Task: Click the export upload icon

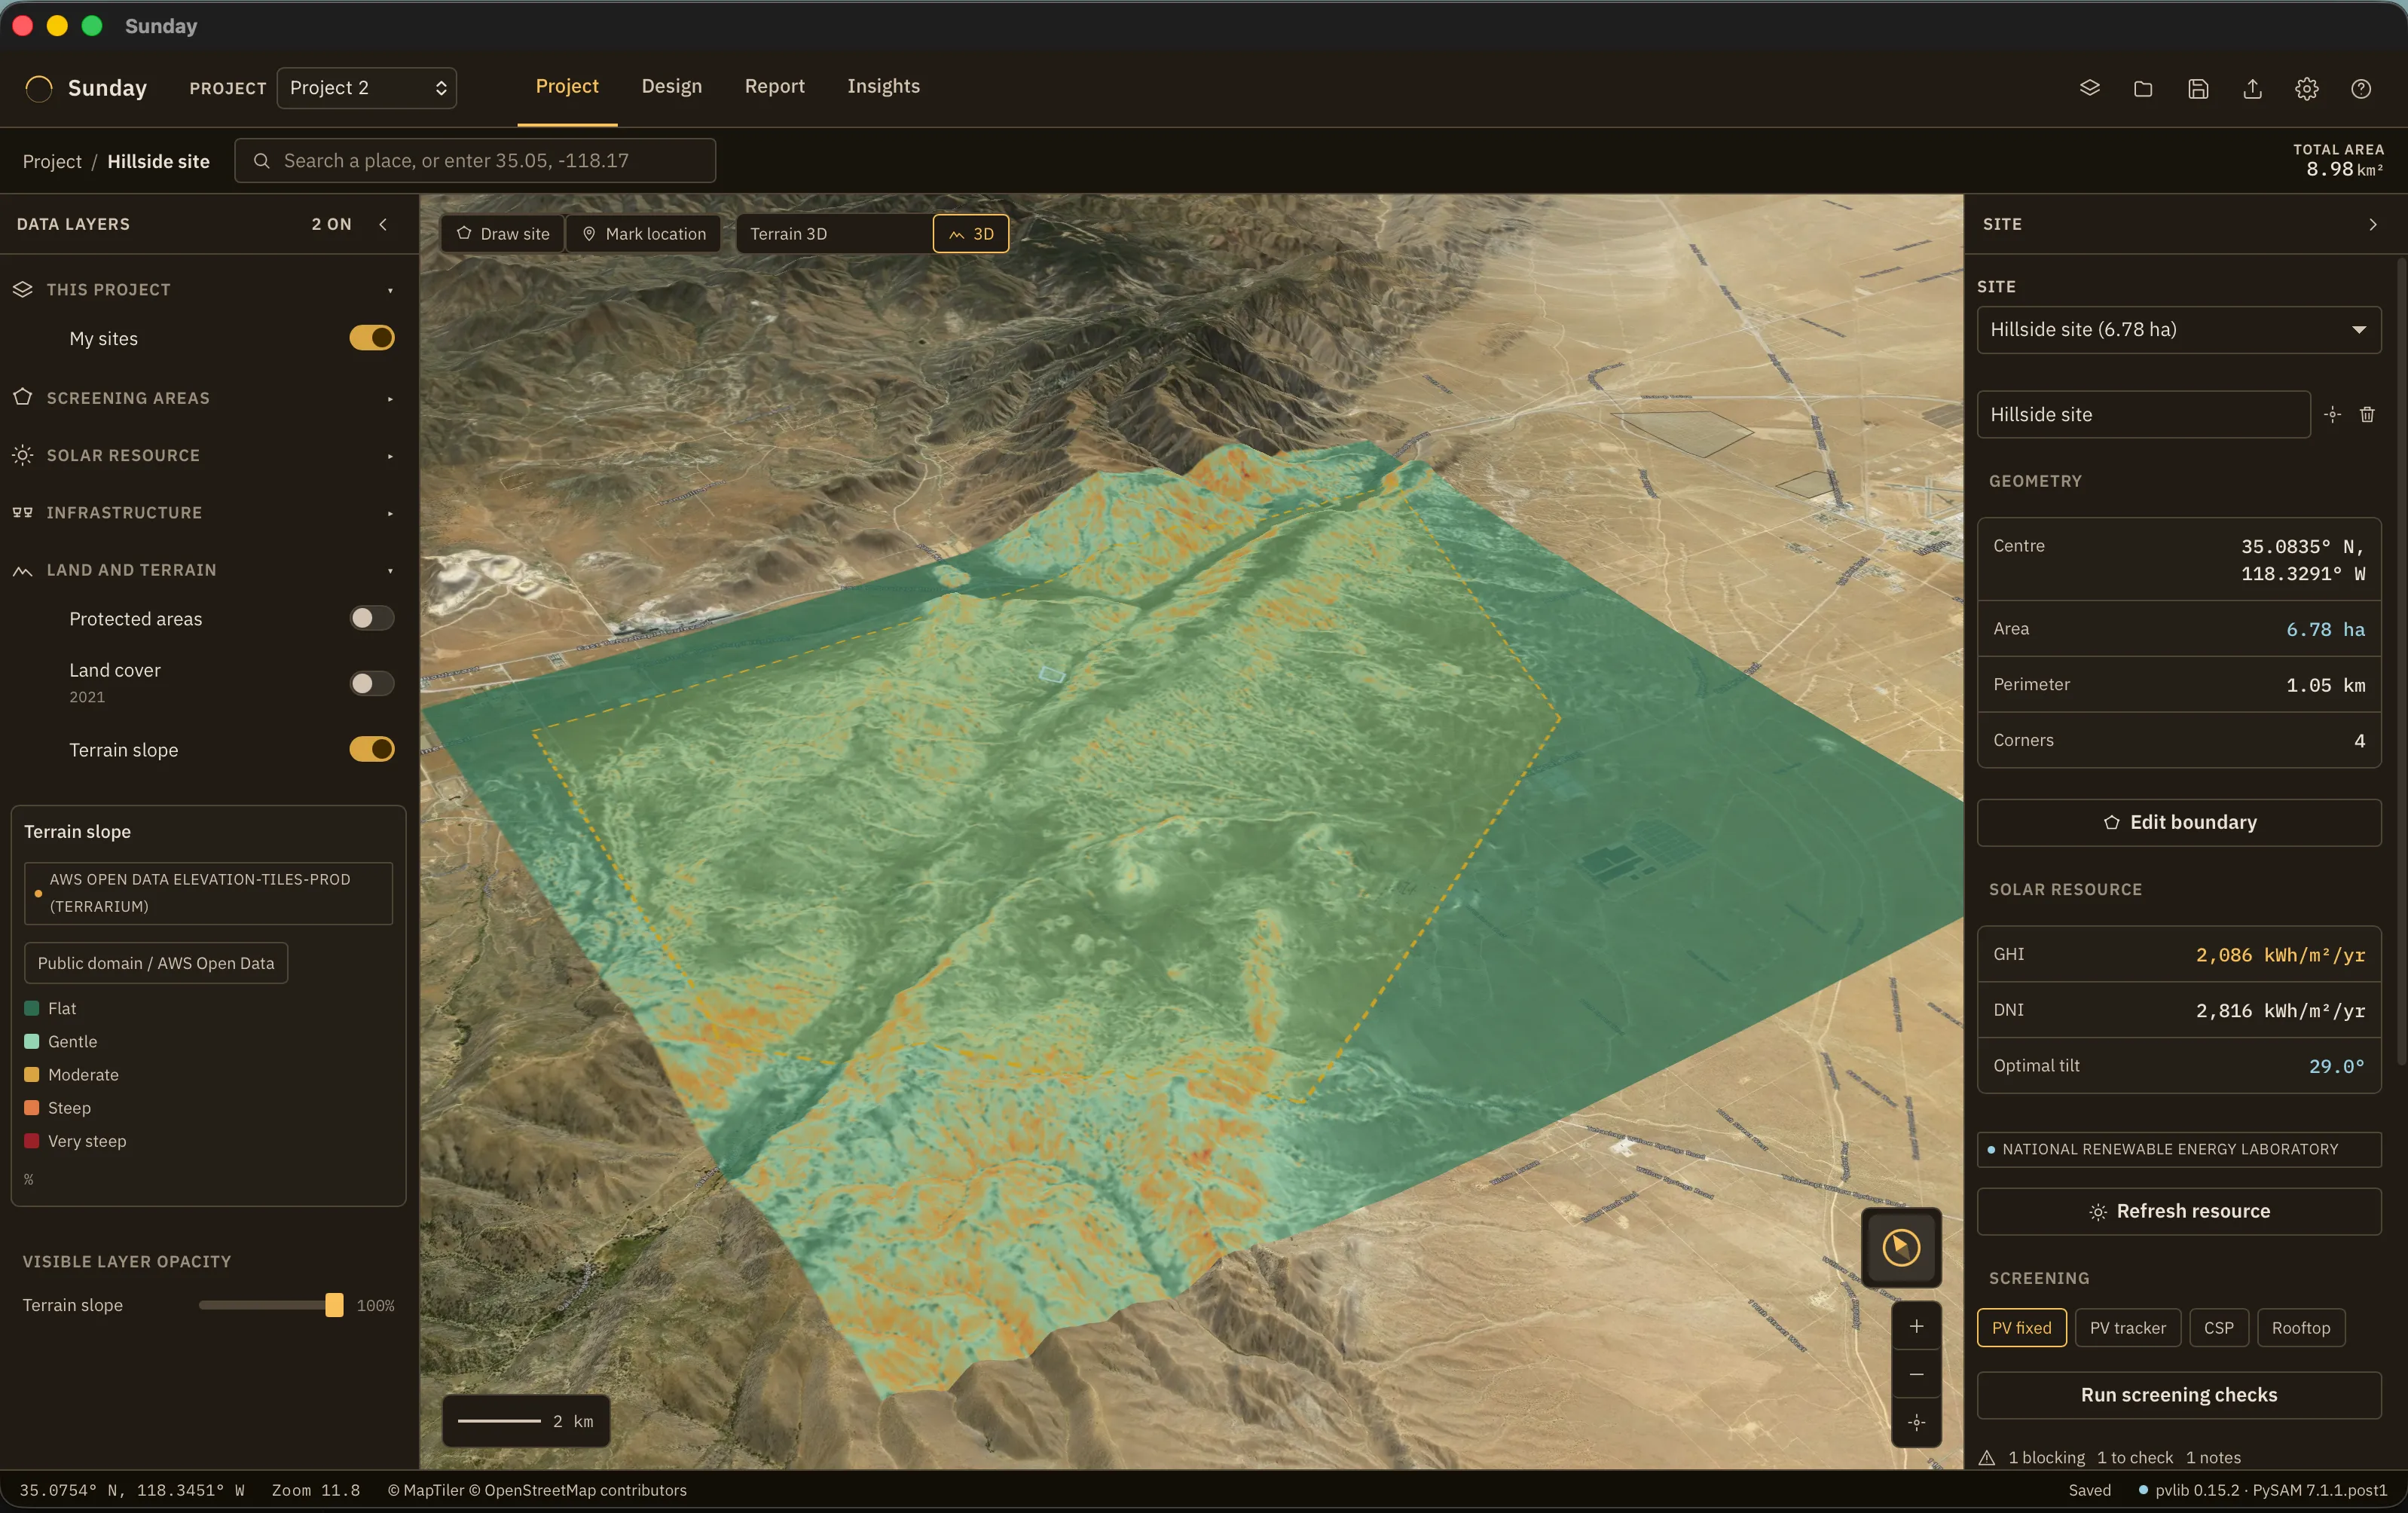Action: pos(2252,88)
